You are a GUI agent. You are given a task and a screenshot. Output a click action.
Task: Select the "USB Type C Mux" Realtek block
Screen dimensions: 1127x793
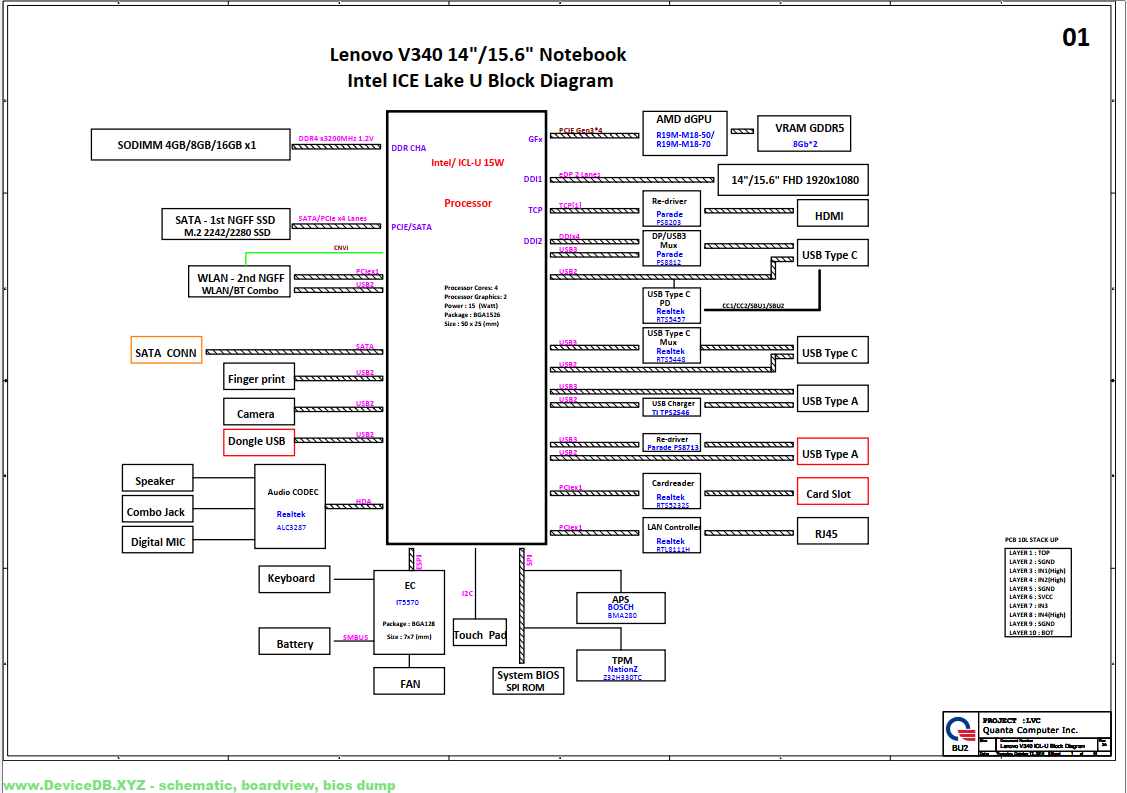tap(671, 345)
